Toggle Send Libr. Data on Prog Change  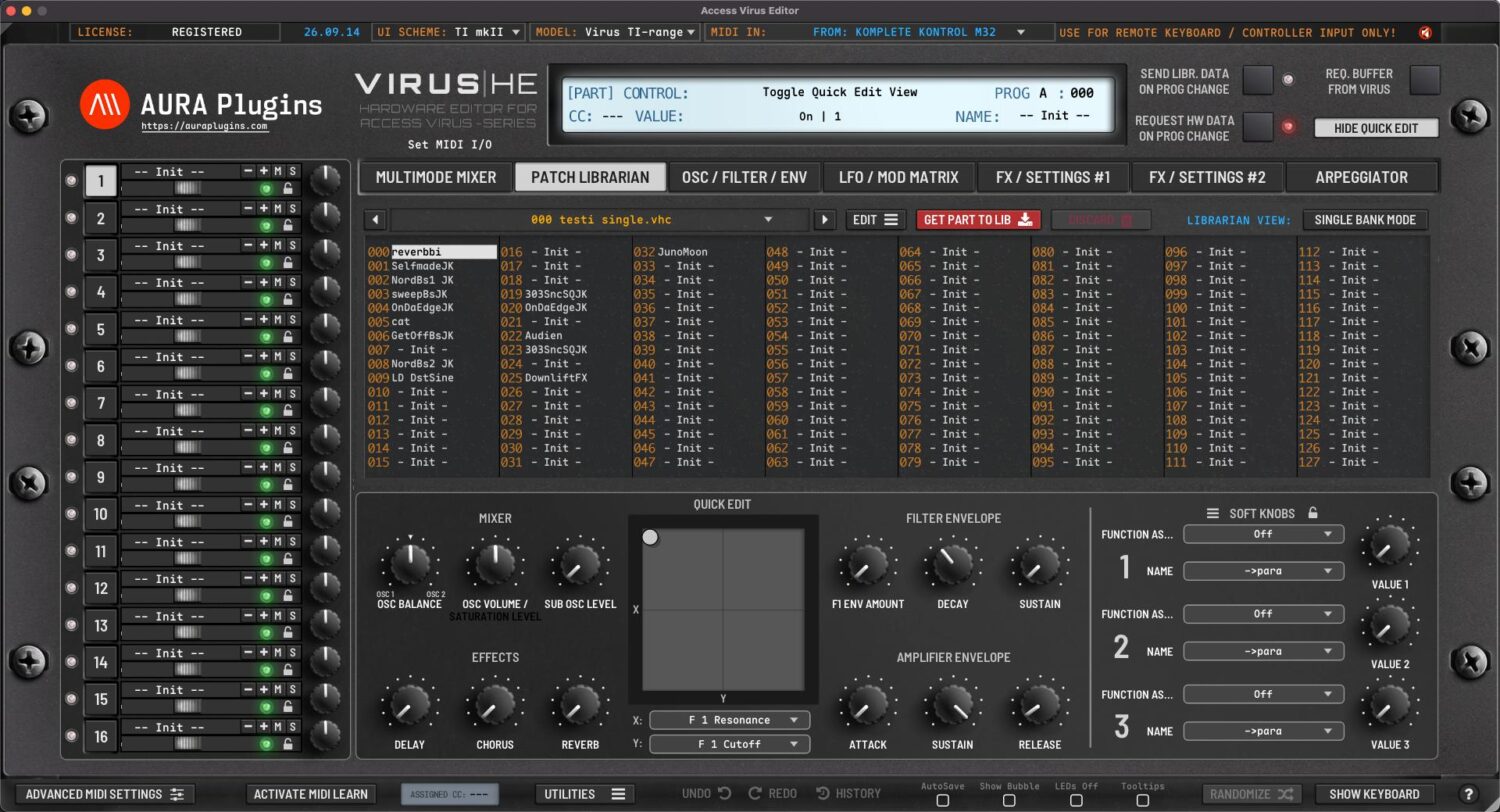coord(1258,80)
